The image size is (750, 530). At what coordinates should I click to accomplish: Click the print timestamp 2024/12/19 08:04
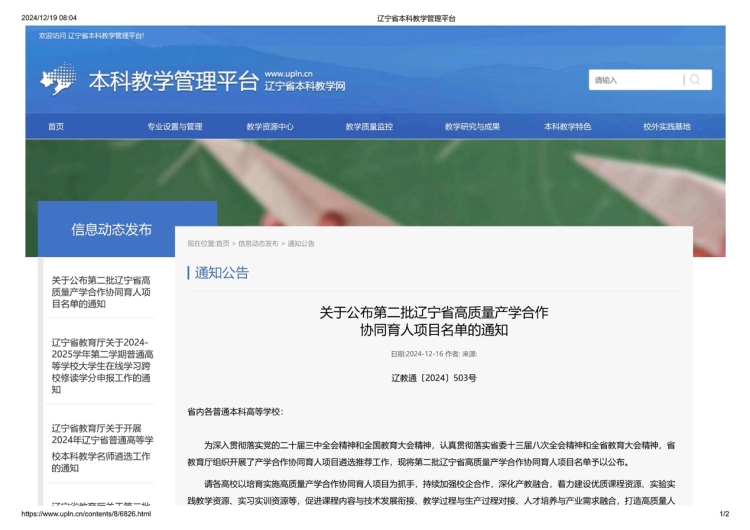pos(49,18)
